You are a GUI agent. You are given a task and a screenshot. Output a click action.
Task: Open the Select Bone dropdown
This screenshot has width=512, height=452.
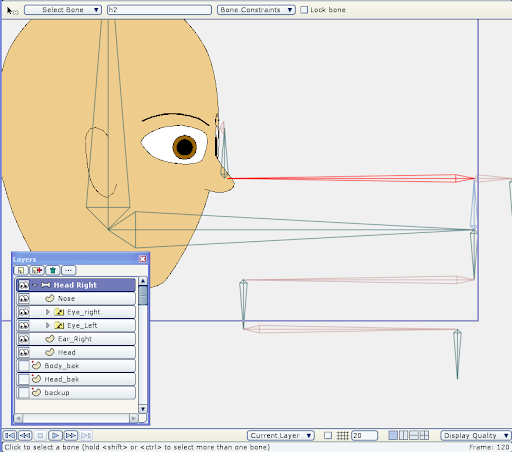(63, 10)
